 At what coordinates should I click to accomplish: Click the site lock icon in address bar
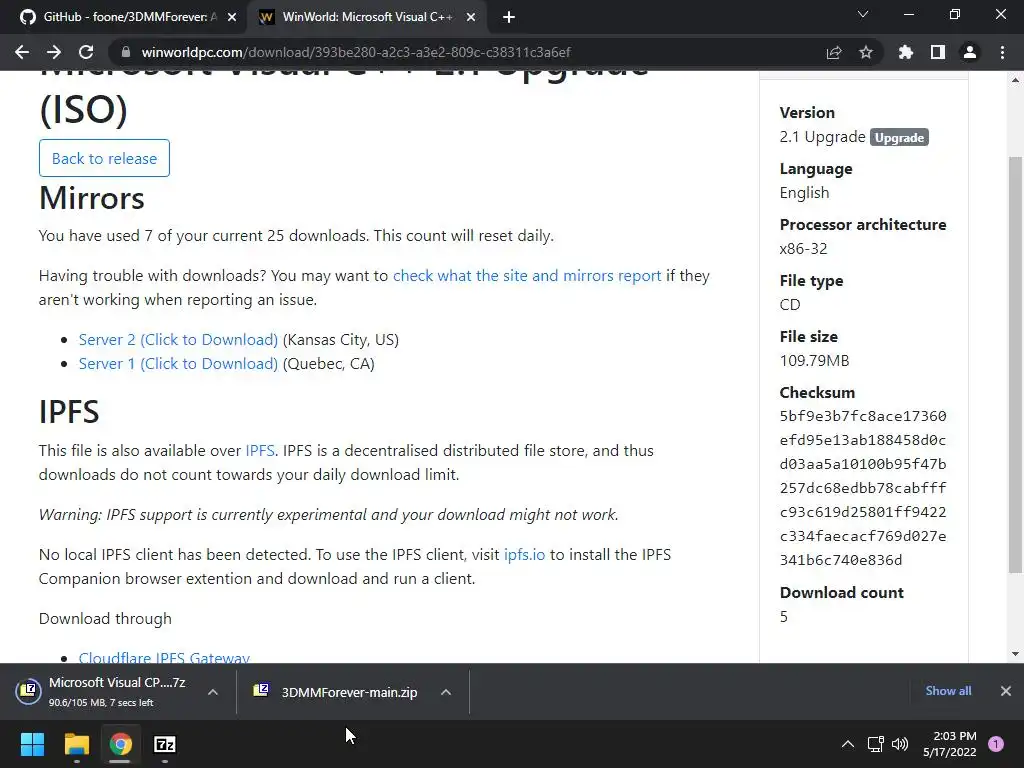[x=126, y=52]
